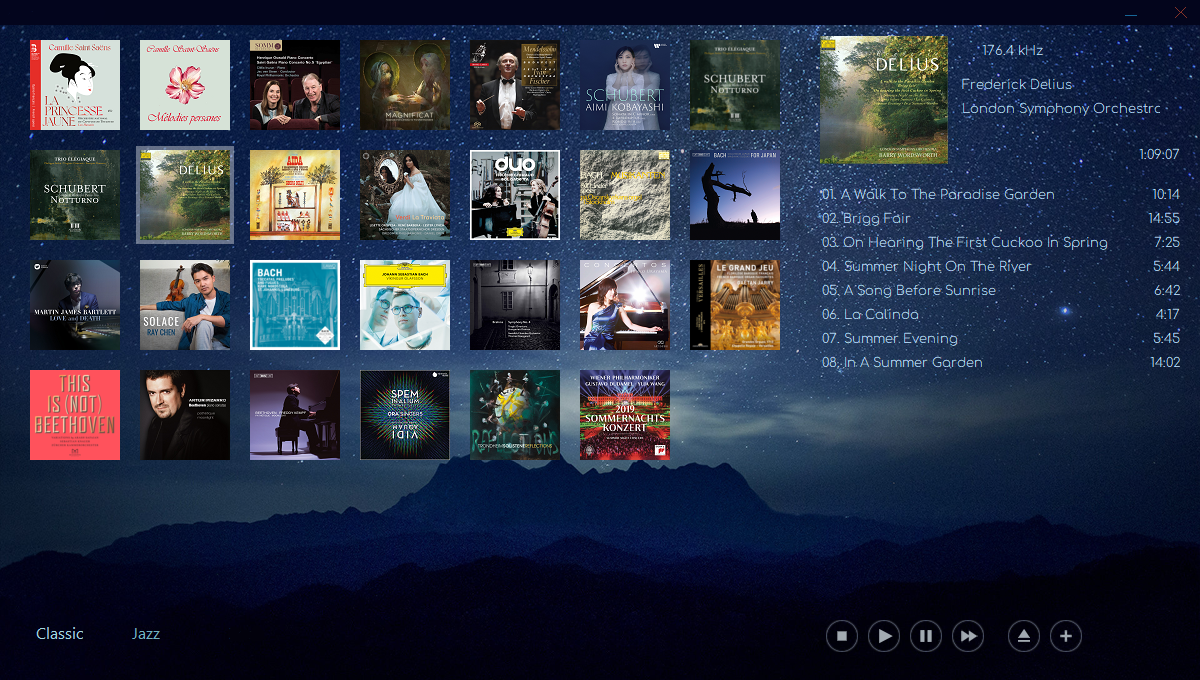Click the Eject icon
This screenshot has height=680, width=1200.
pos(1024,636)
